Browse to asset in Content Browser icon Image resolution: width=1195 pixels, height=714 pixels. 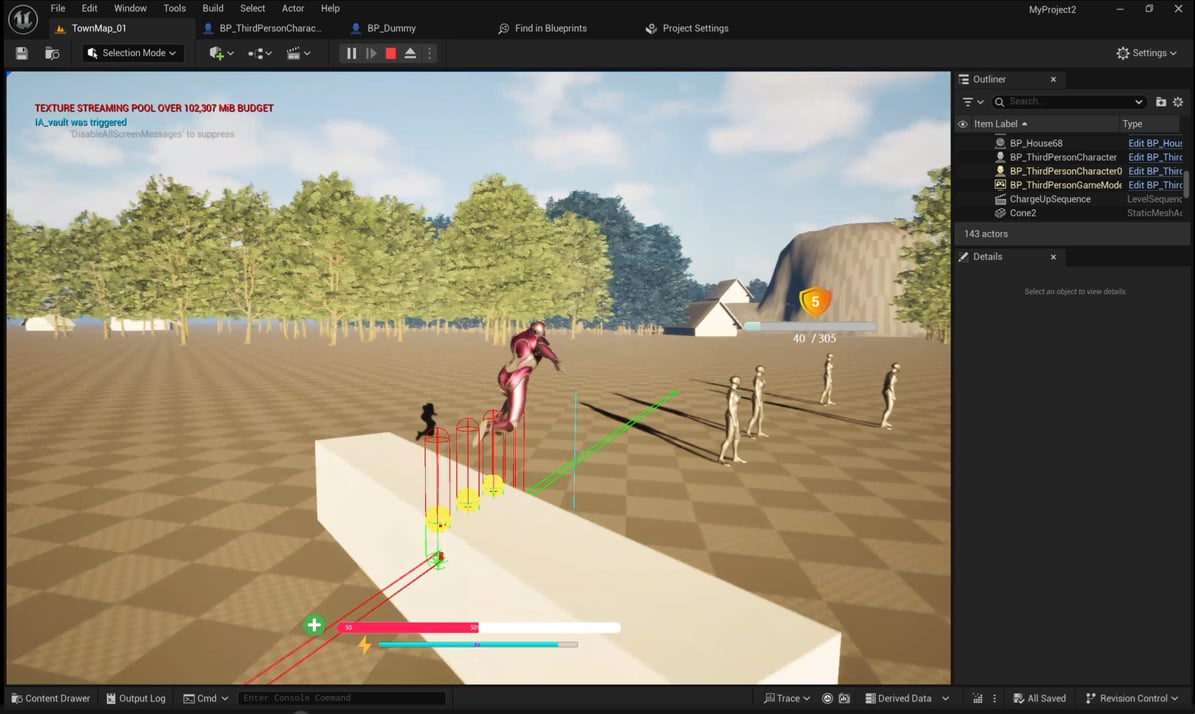coord(52,53)
